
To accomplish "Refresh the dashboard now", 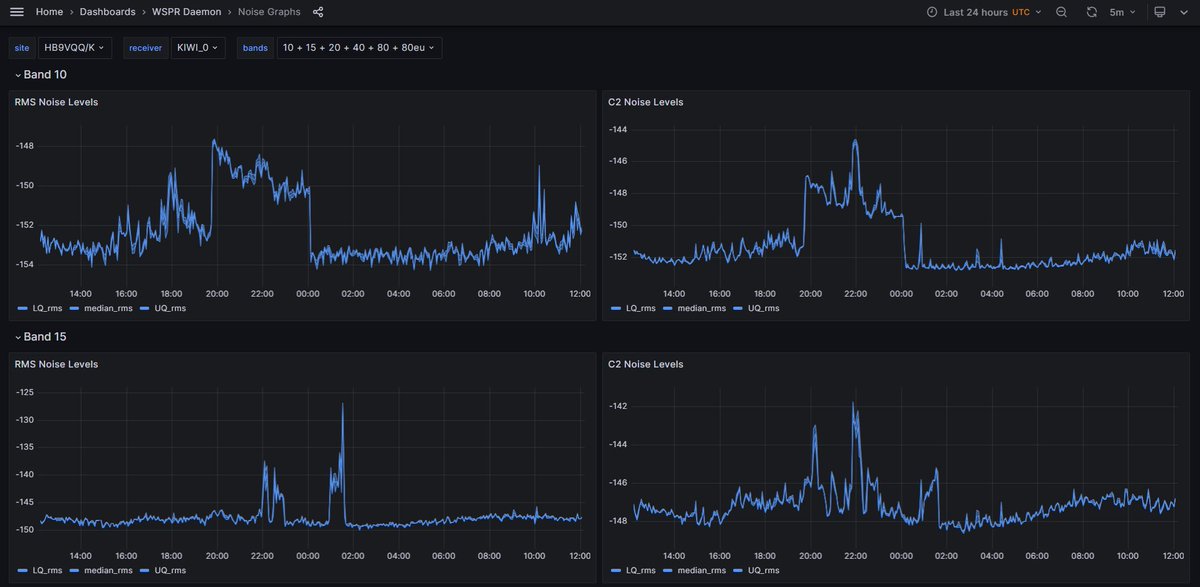I will [x=1091, y=12].
